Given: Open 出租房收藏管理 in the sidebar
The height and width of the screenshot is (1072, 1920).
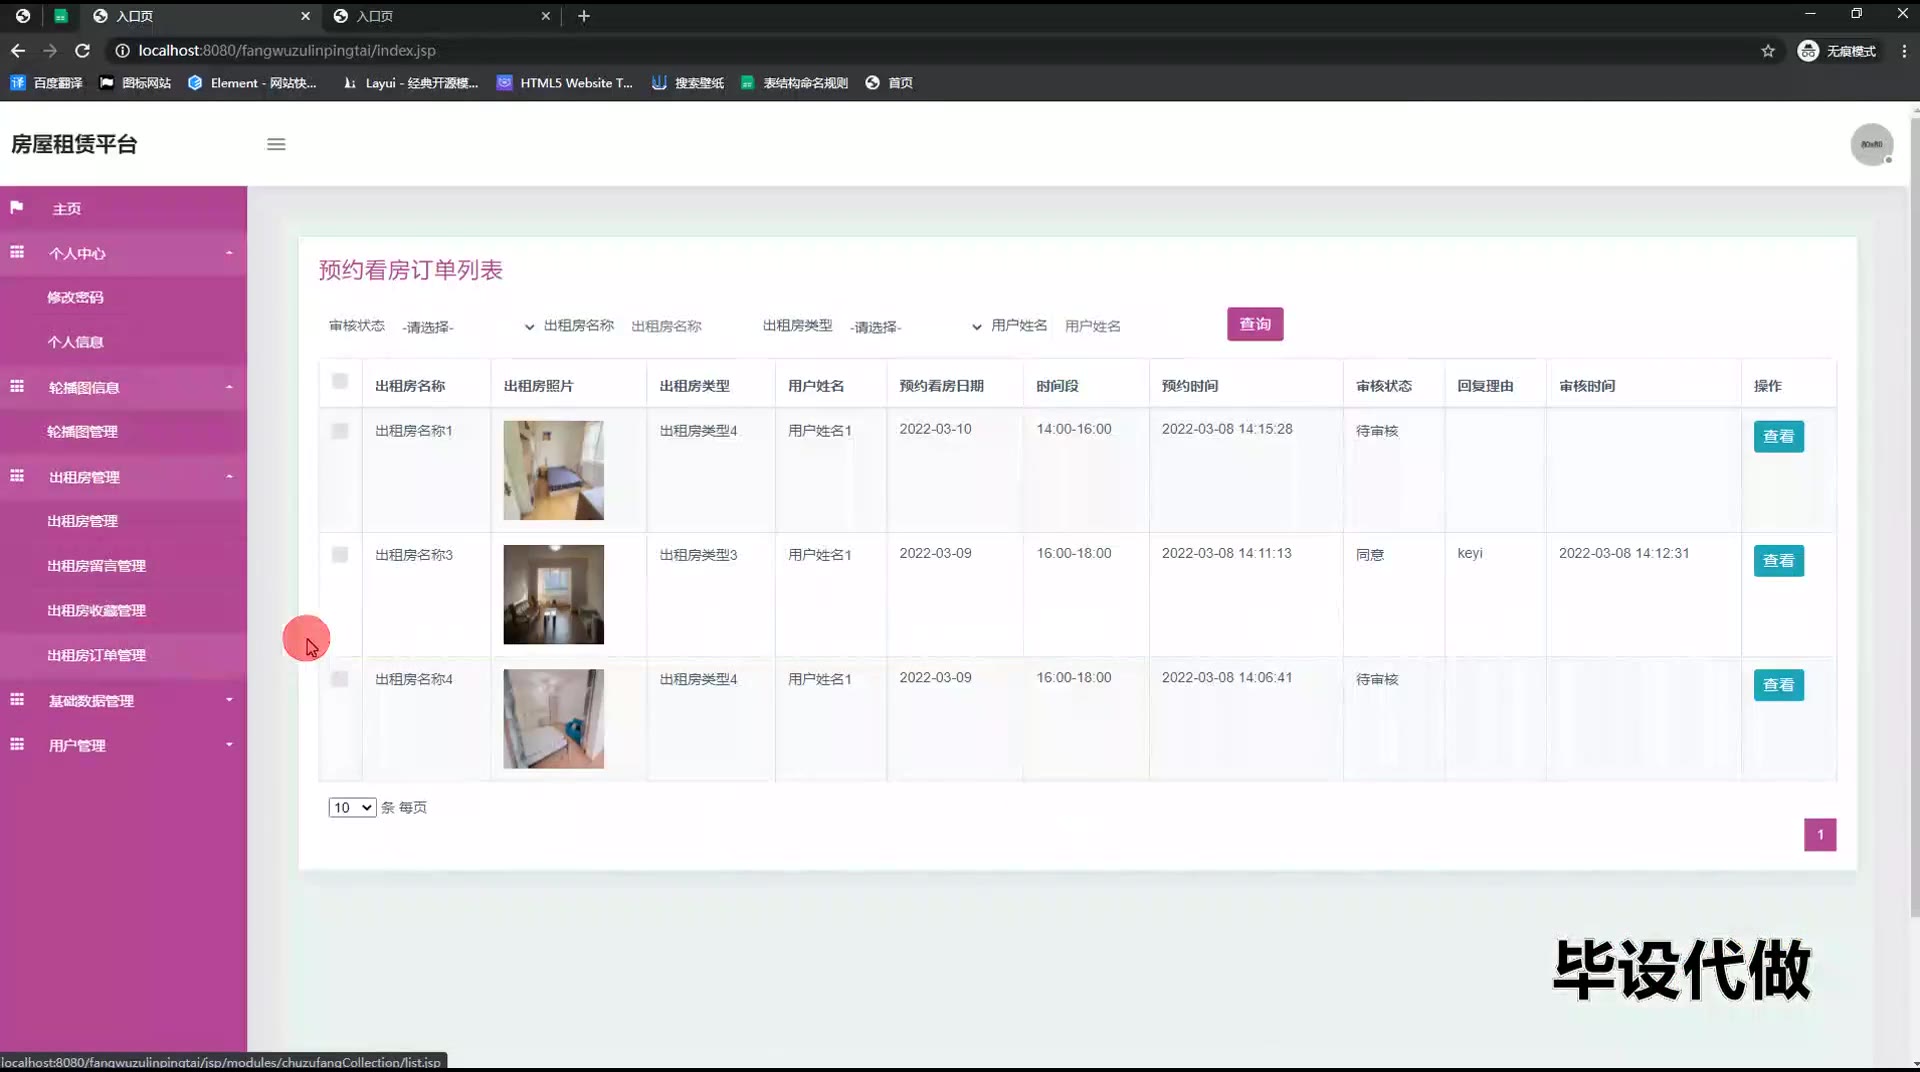Looking at the screenshot, I should (97, 610).
